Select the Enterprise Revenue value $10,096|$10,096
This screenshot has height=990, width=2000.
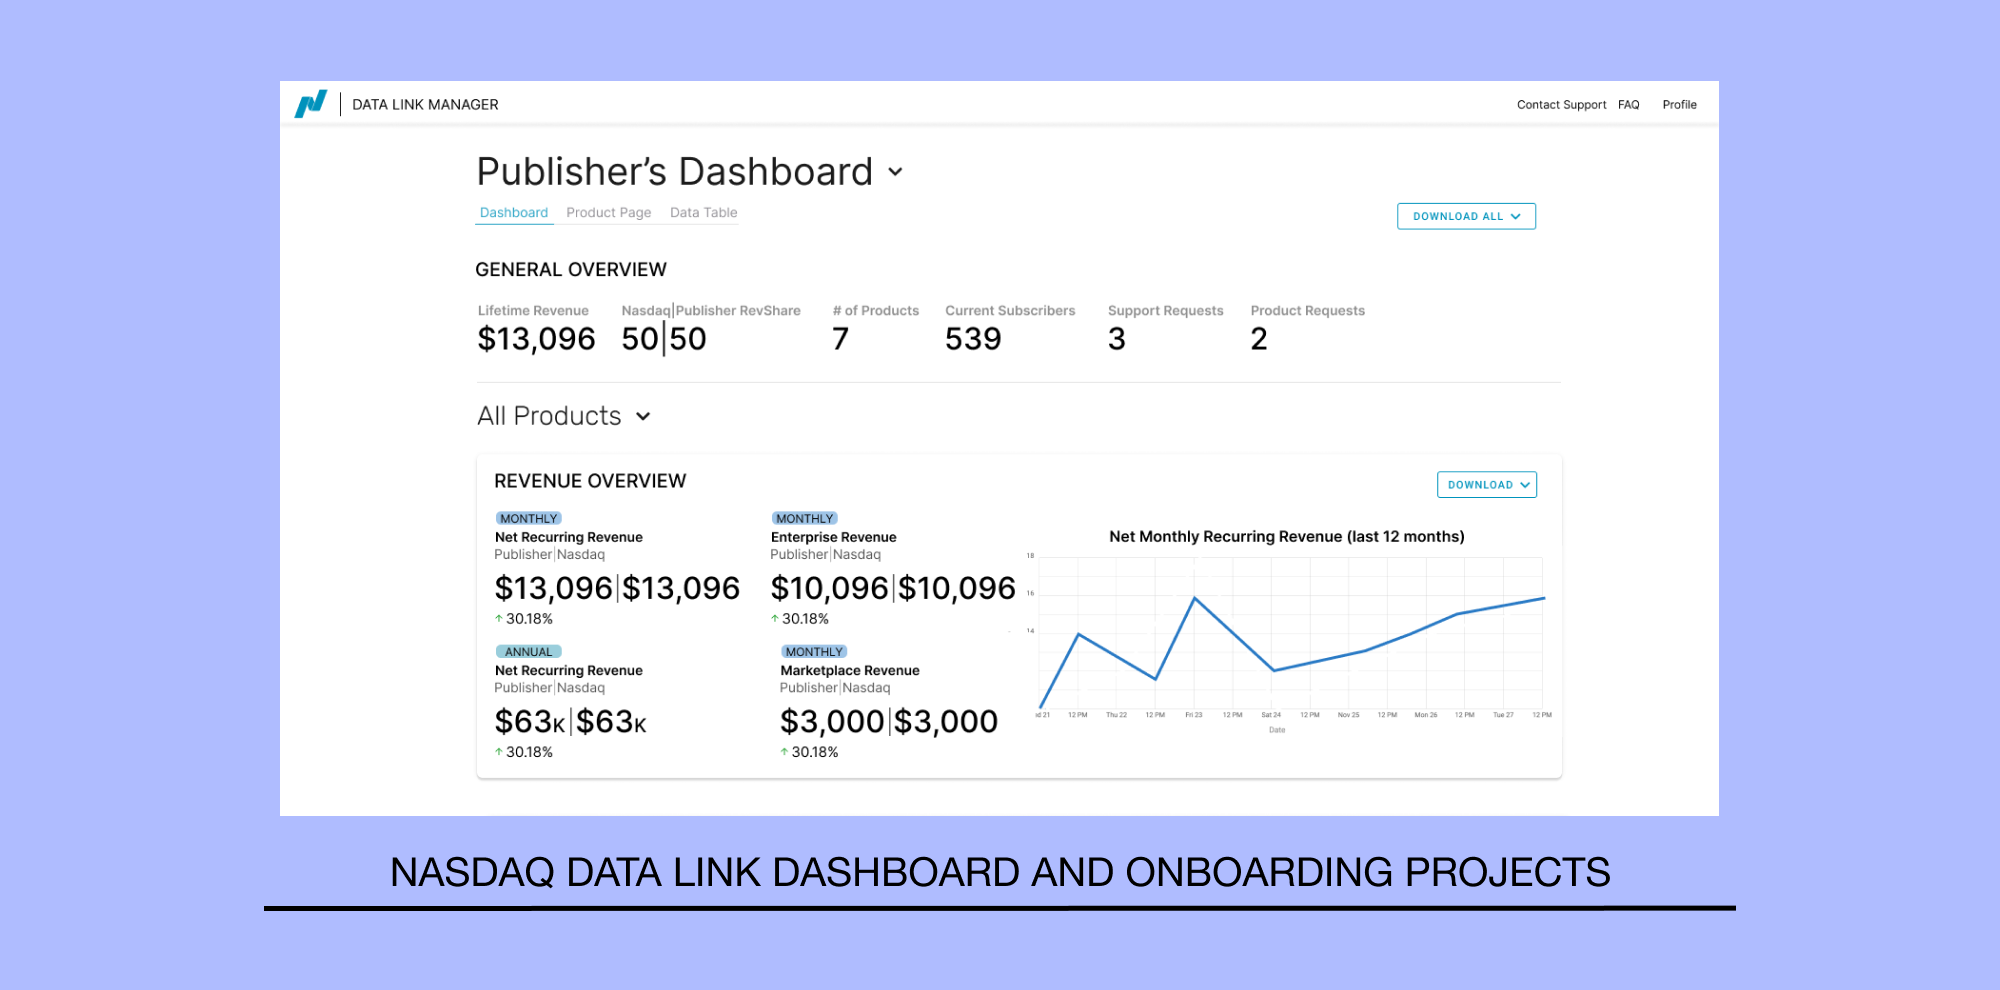pyautogui.click(x=893, y=588)
